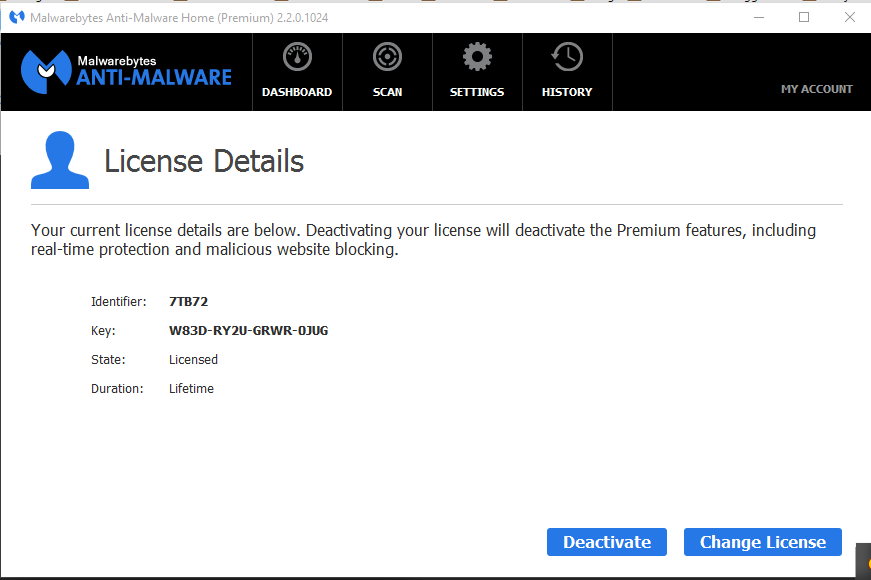Click the blue License Details user icon
Screen dimensions: 871x580
59,160
